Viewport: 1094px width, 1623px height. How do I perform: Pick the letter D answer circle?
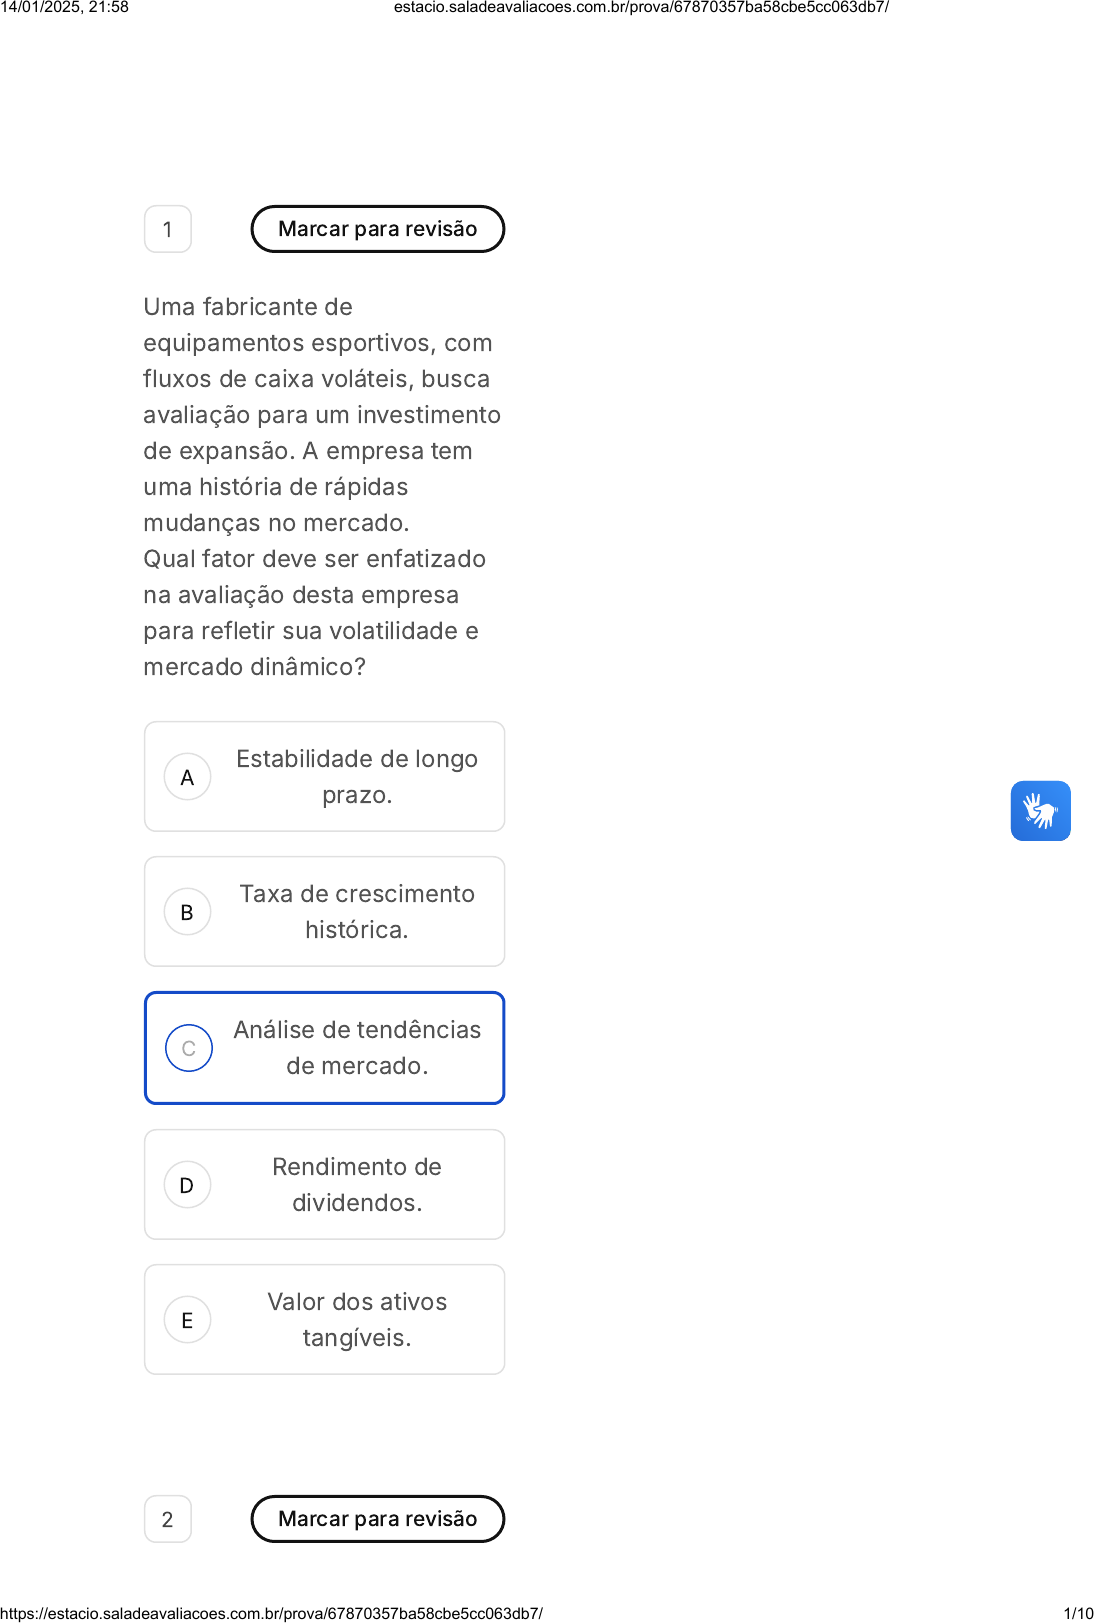pyautogui.click(x=187, y=1185)
